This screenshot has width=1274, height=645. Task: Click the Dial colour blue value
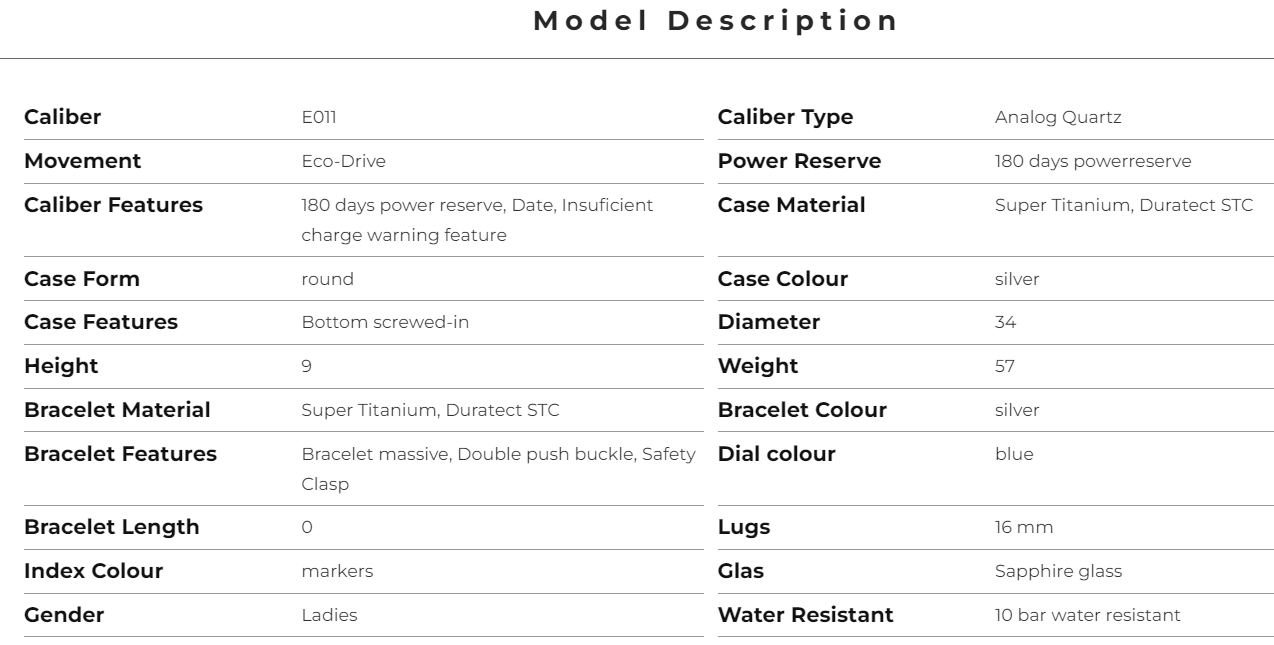point(1014,454)
